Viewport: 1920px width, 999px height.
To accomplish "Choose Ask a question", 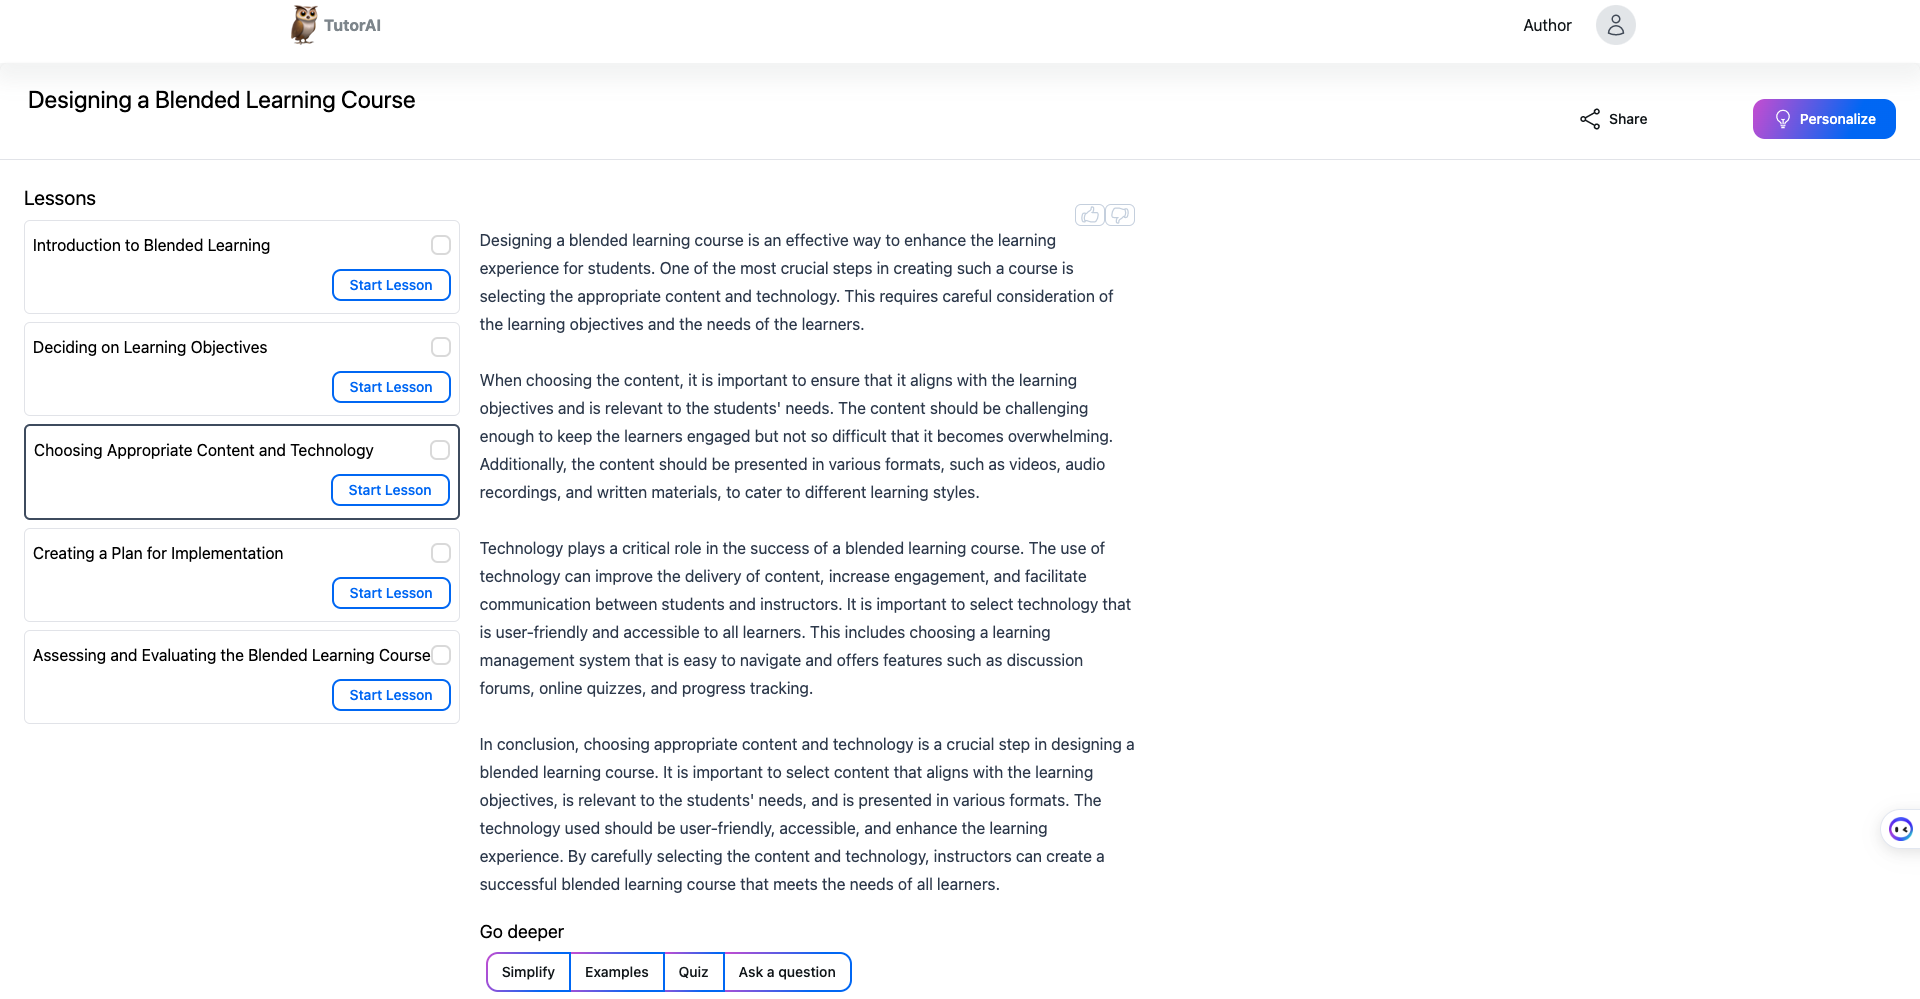I will [787, 972].
